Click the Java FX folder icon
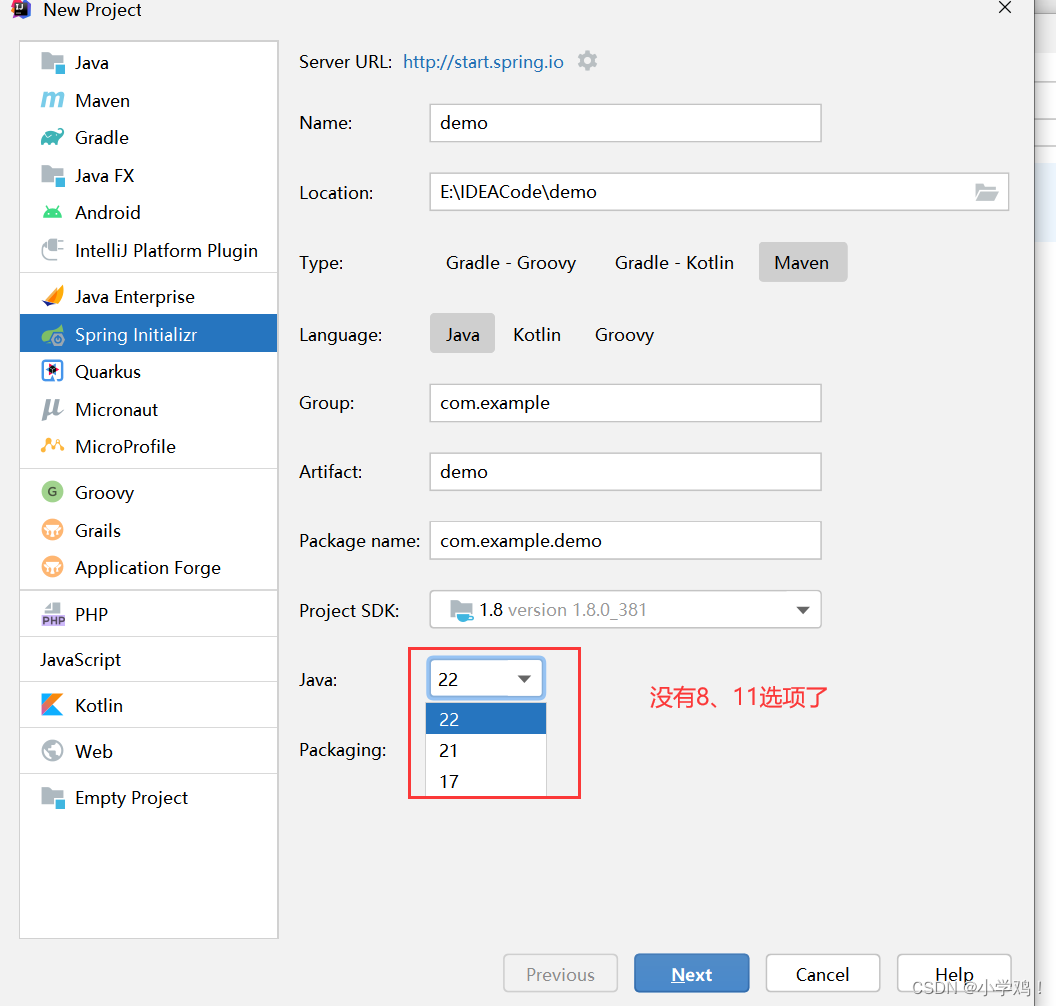The width and height of the screenshot is (1056, 1006). pyautogui.click(x=53, y=176)
